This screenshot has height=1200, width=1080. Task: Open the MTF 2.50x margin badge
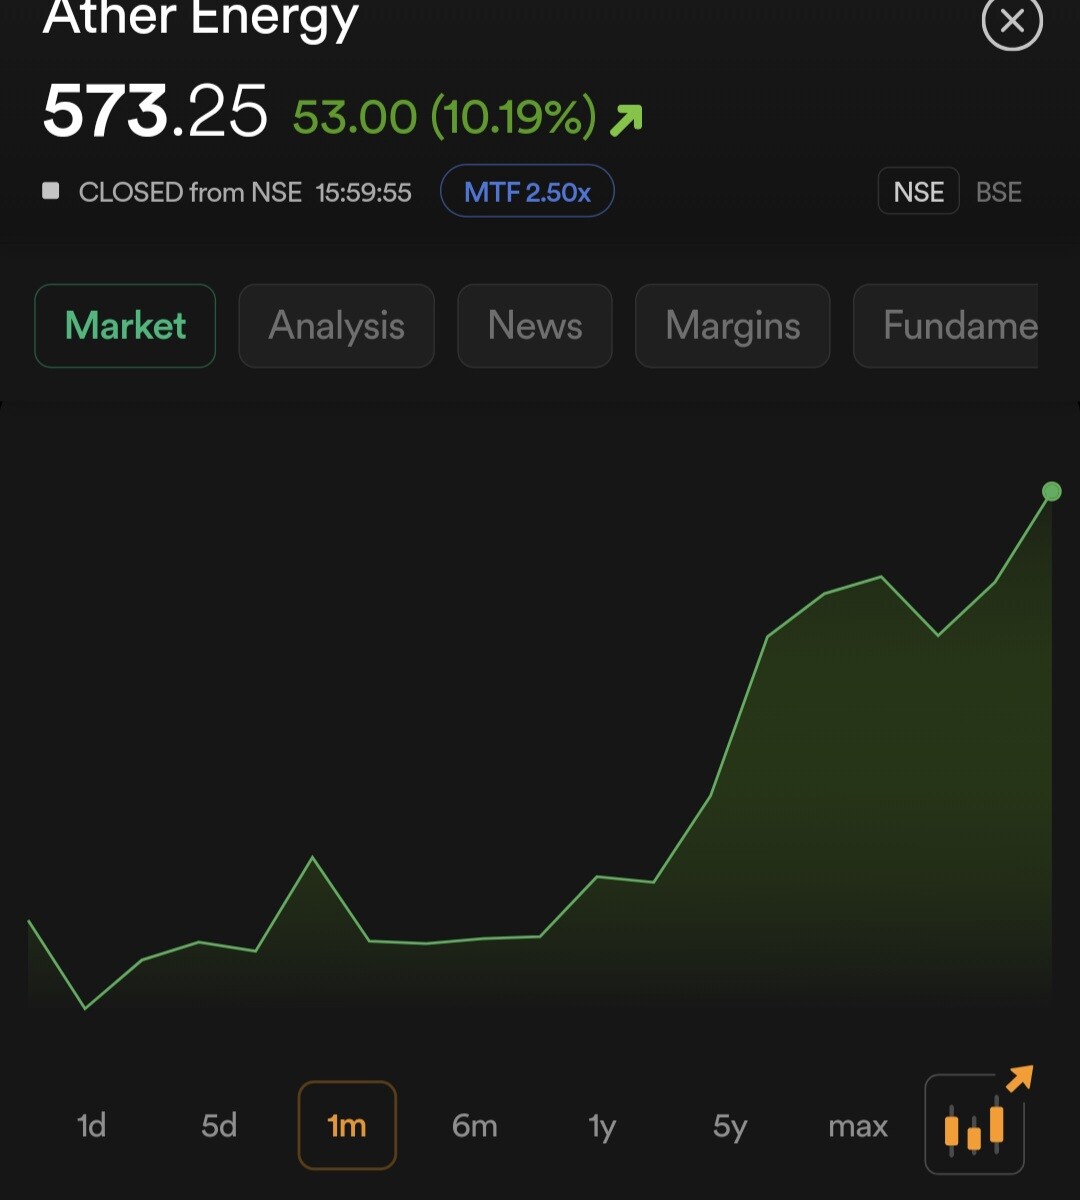527,191
